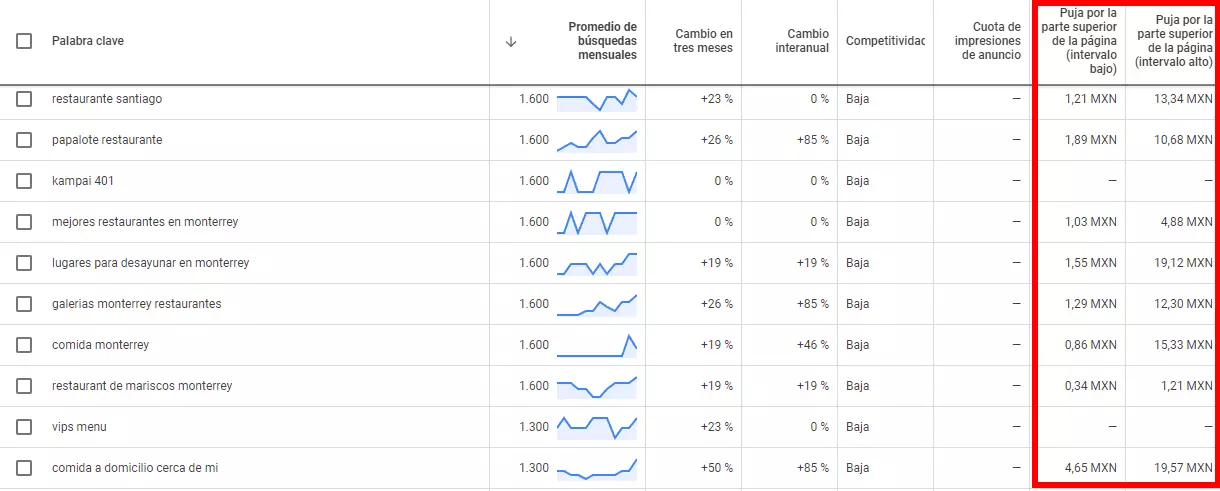Screen dimensions: 1220x491
Task: Click sparkline for comida a domicilio cerca de mi
Action: click(596, 468)
